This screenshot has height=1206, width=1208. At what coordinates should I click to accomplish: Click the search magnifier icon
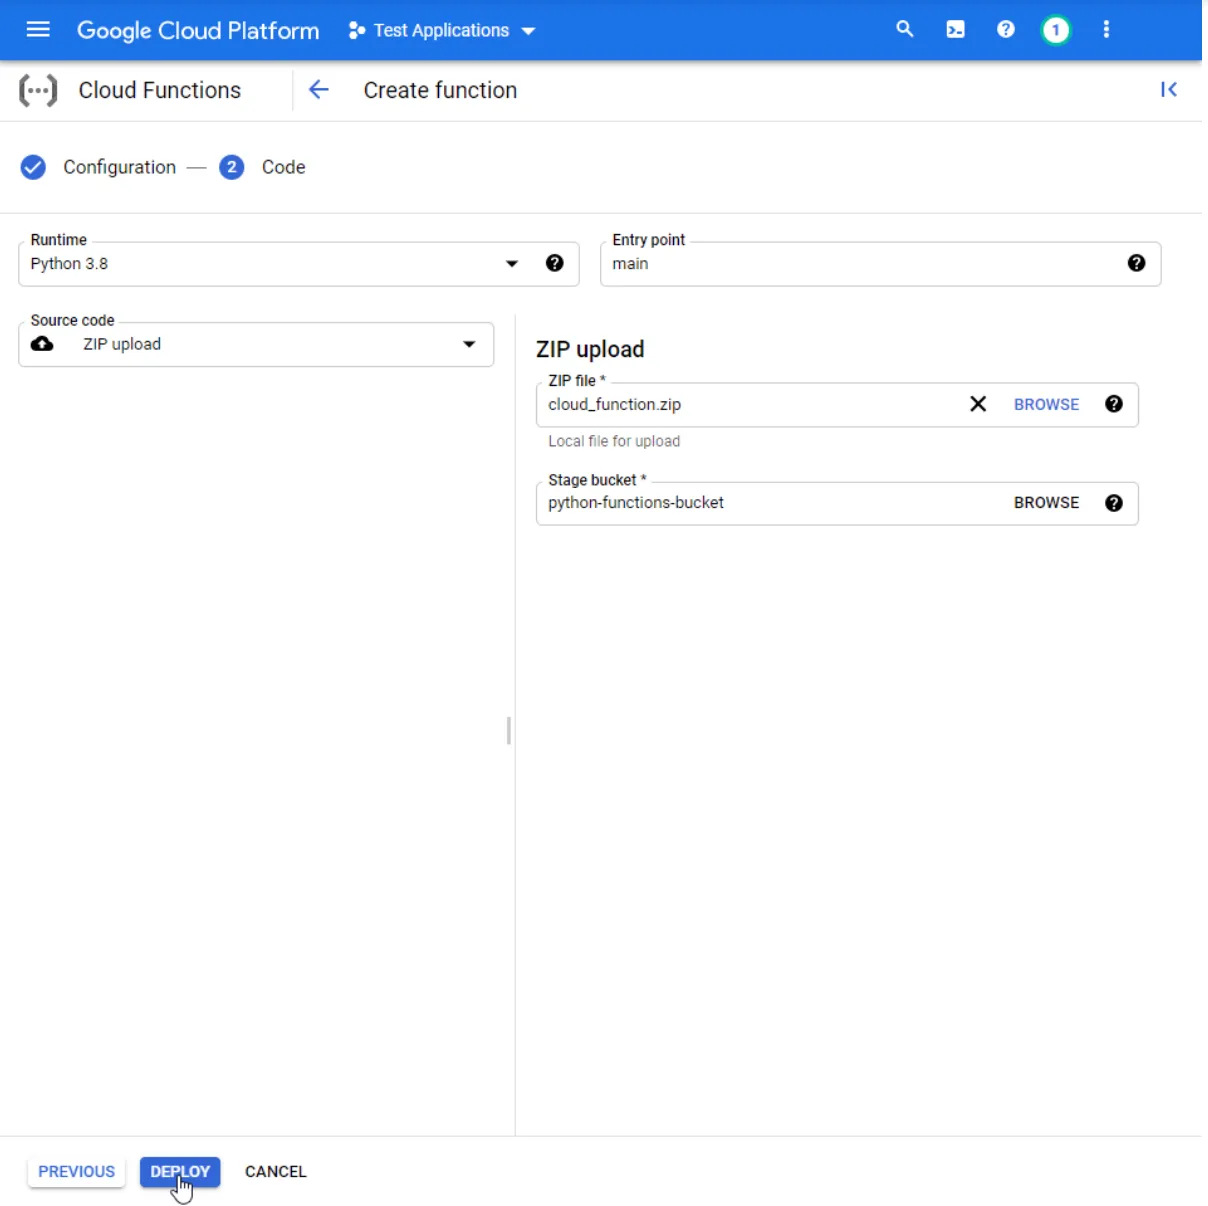click(x=905, y=30)
